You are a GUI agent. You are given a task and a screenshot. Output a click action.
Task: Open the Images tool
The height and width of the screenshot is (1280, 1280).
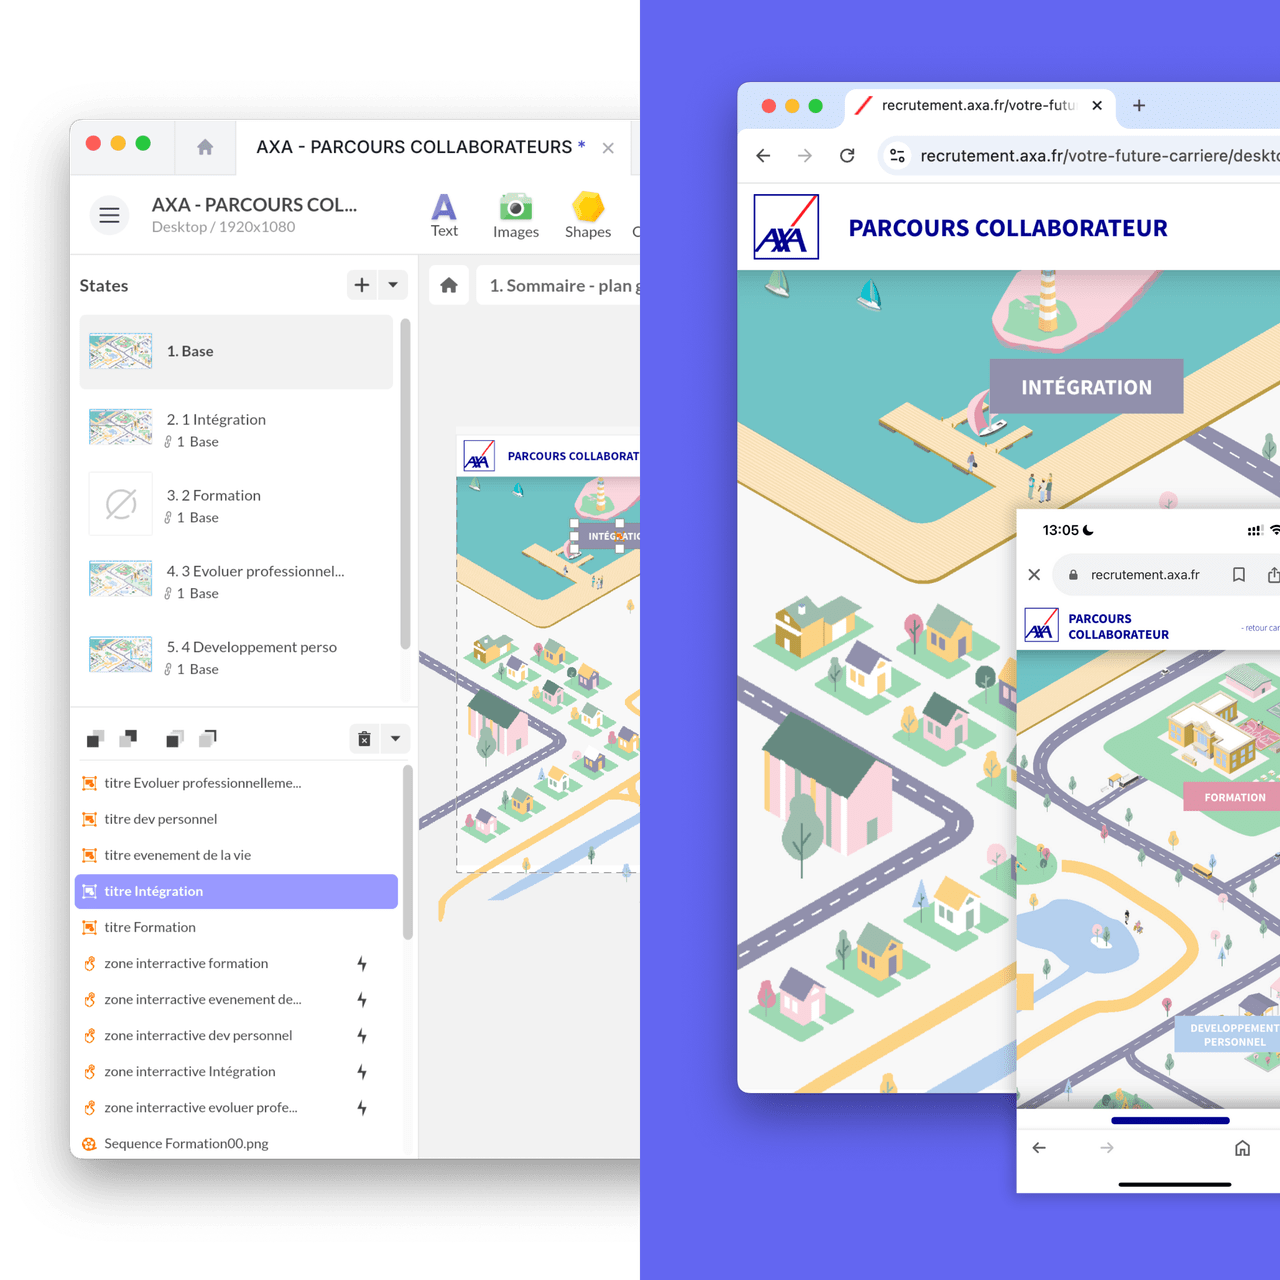coord(516,216)
